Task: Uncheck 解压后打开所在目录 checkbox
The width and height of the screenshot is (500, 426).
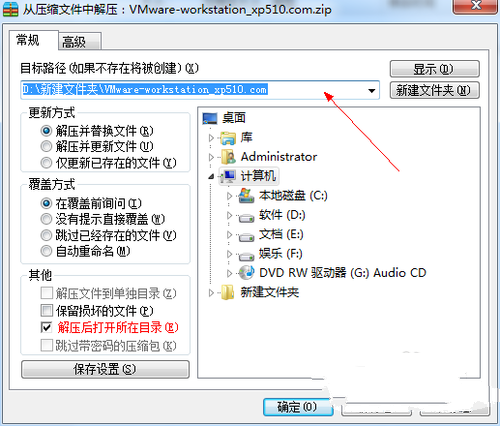Action: pos(46,327)
